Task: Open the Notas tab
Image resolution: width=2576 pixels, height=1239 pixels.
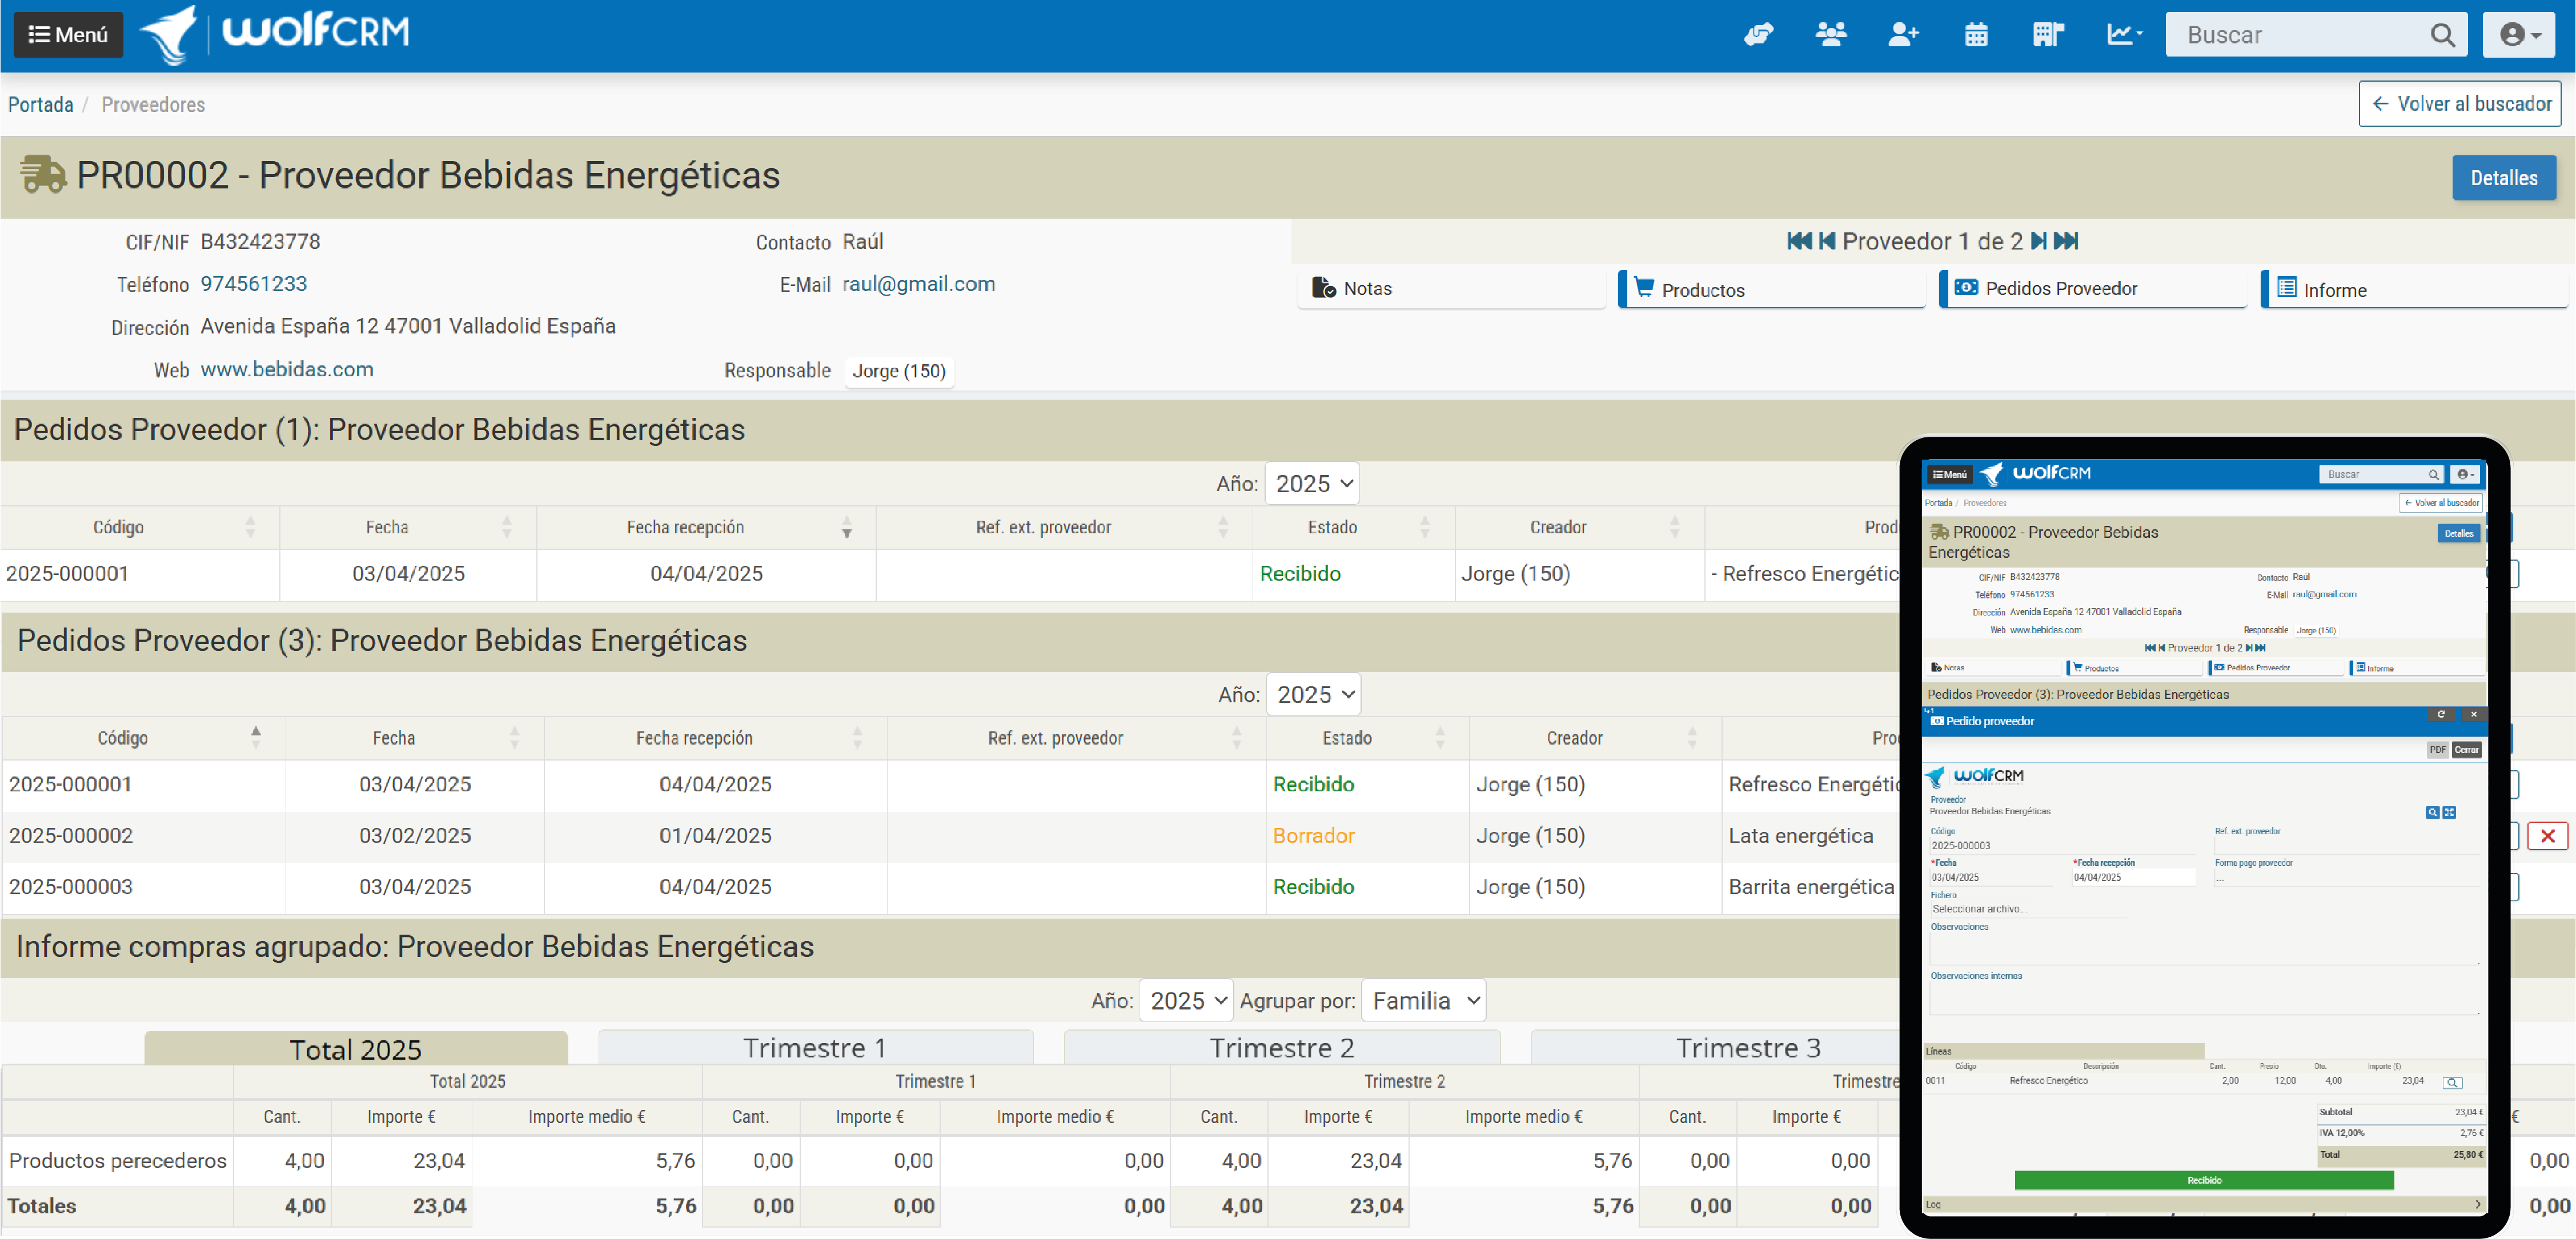Action: (x=1451, y=288)
